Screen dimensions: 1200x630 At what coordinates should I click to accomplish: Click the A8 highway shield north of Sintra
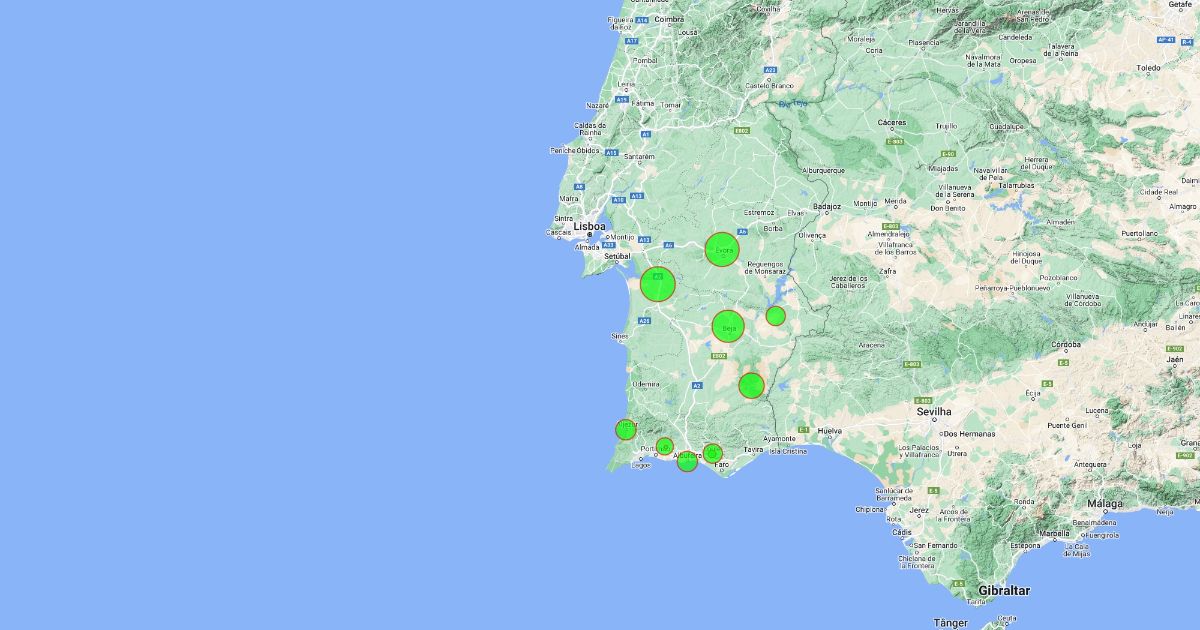pos(579,187)
